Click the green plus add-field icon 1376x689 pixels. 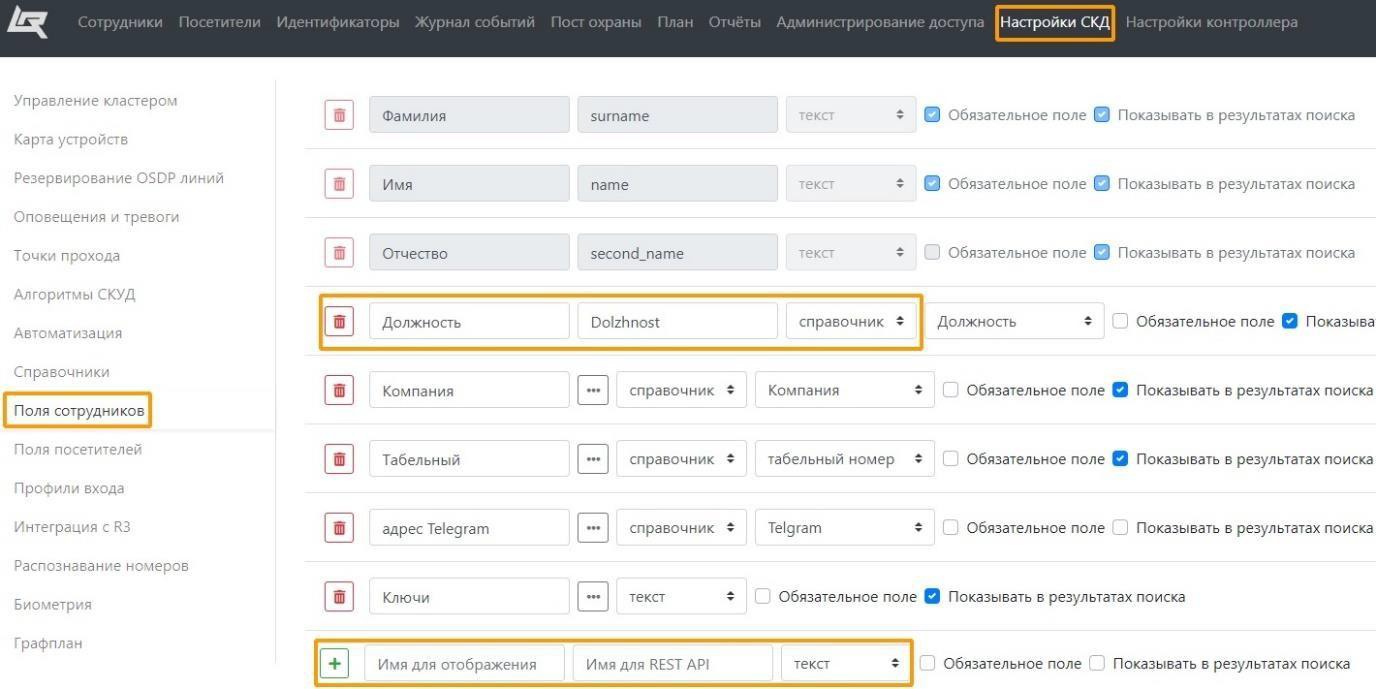click(335, 663)
